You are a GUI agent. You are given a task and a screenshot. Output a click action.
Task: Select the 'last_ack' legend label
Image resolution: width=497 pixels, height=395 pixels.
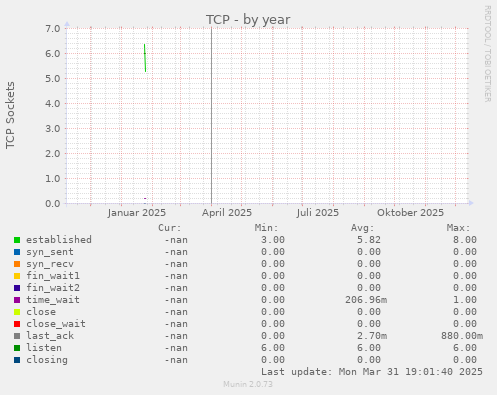[x=50, y=336]
